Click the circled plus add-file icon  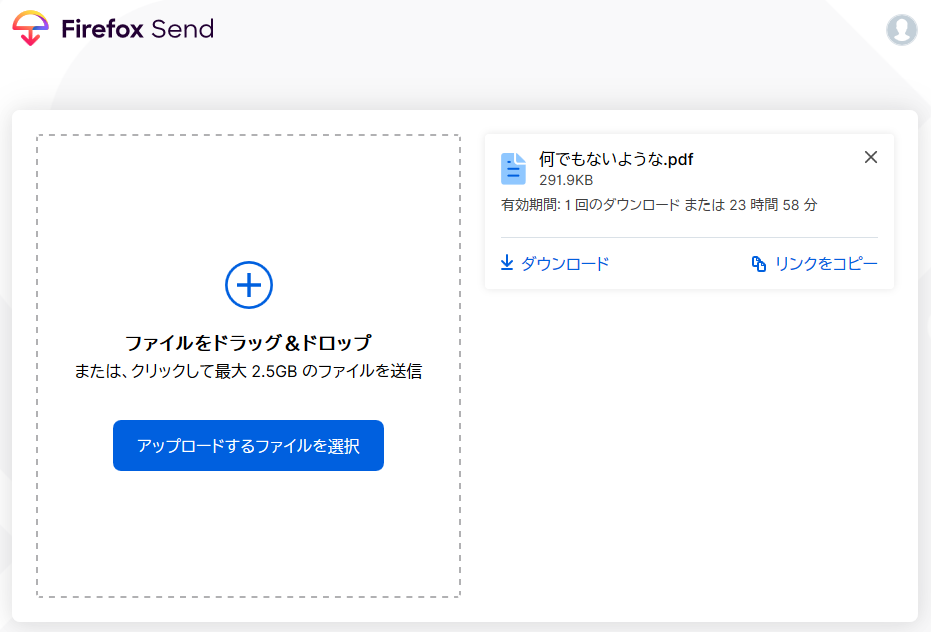[x=249, y=285]
